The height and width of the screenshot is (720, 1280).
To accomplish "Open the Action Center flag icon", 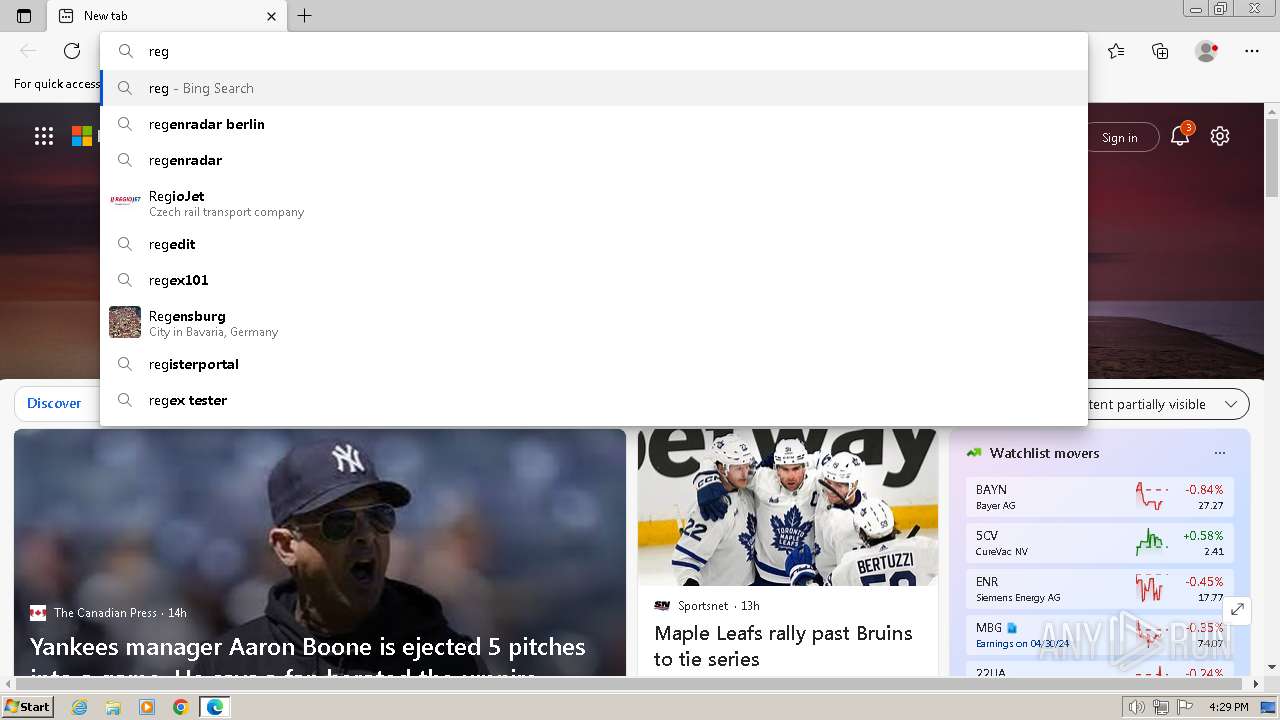I will tap(1185, 707).
